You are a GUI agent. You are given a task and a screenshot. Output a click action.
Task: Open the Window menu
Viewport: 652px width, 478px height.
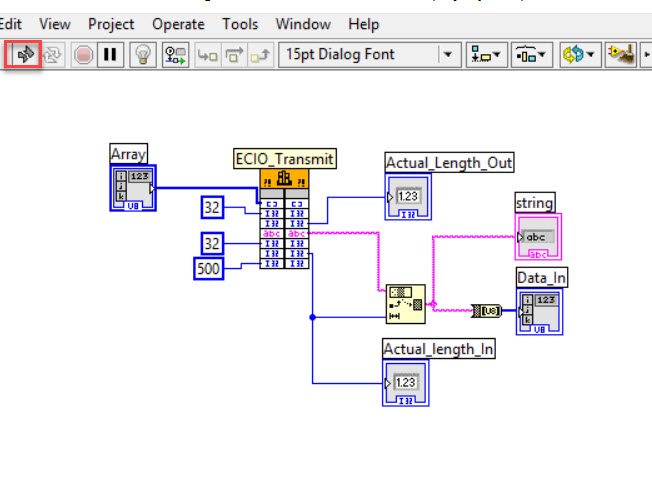pos(303,24)
